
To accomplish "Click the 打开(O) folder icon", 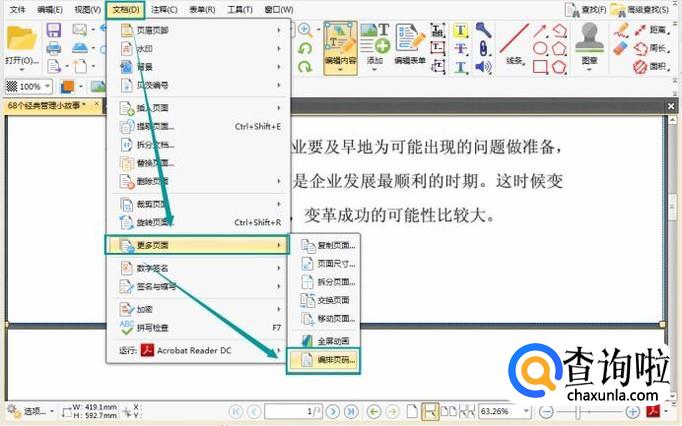I will (21, 39).
